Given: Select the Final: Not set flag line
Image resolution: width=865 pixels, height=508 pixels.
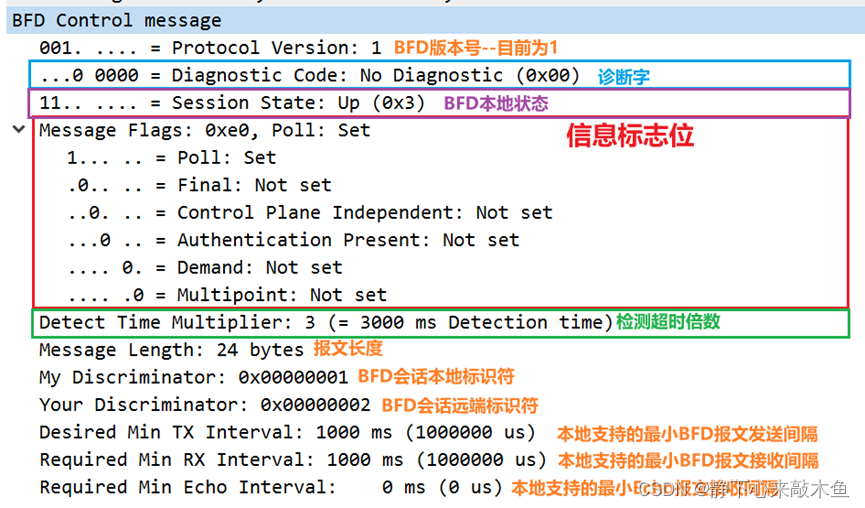Looking at the screenshot, I should pos(198,185).
